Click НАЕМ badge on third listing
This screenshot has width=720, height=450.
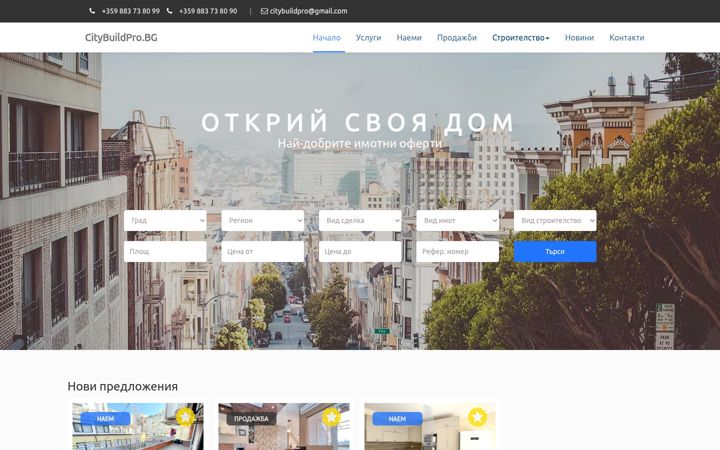click(397, 419)
